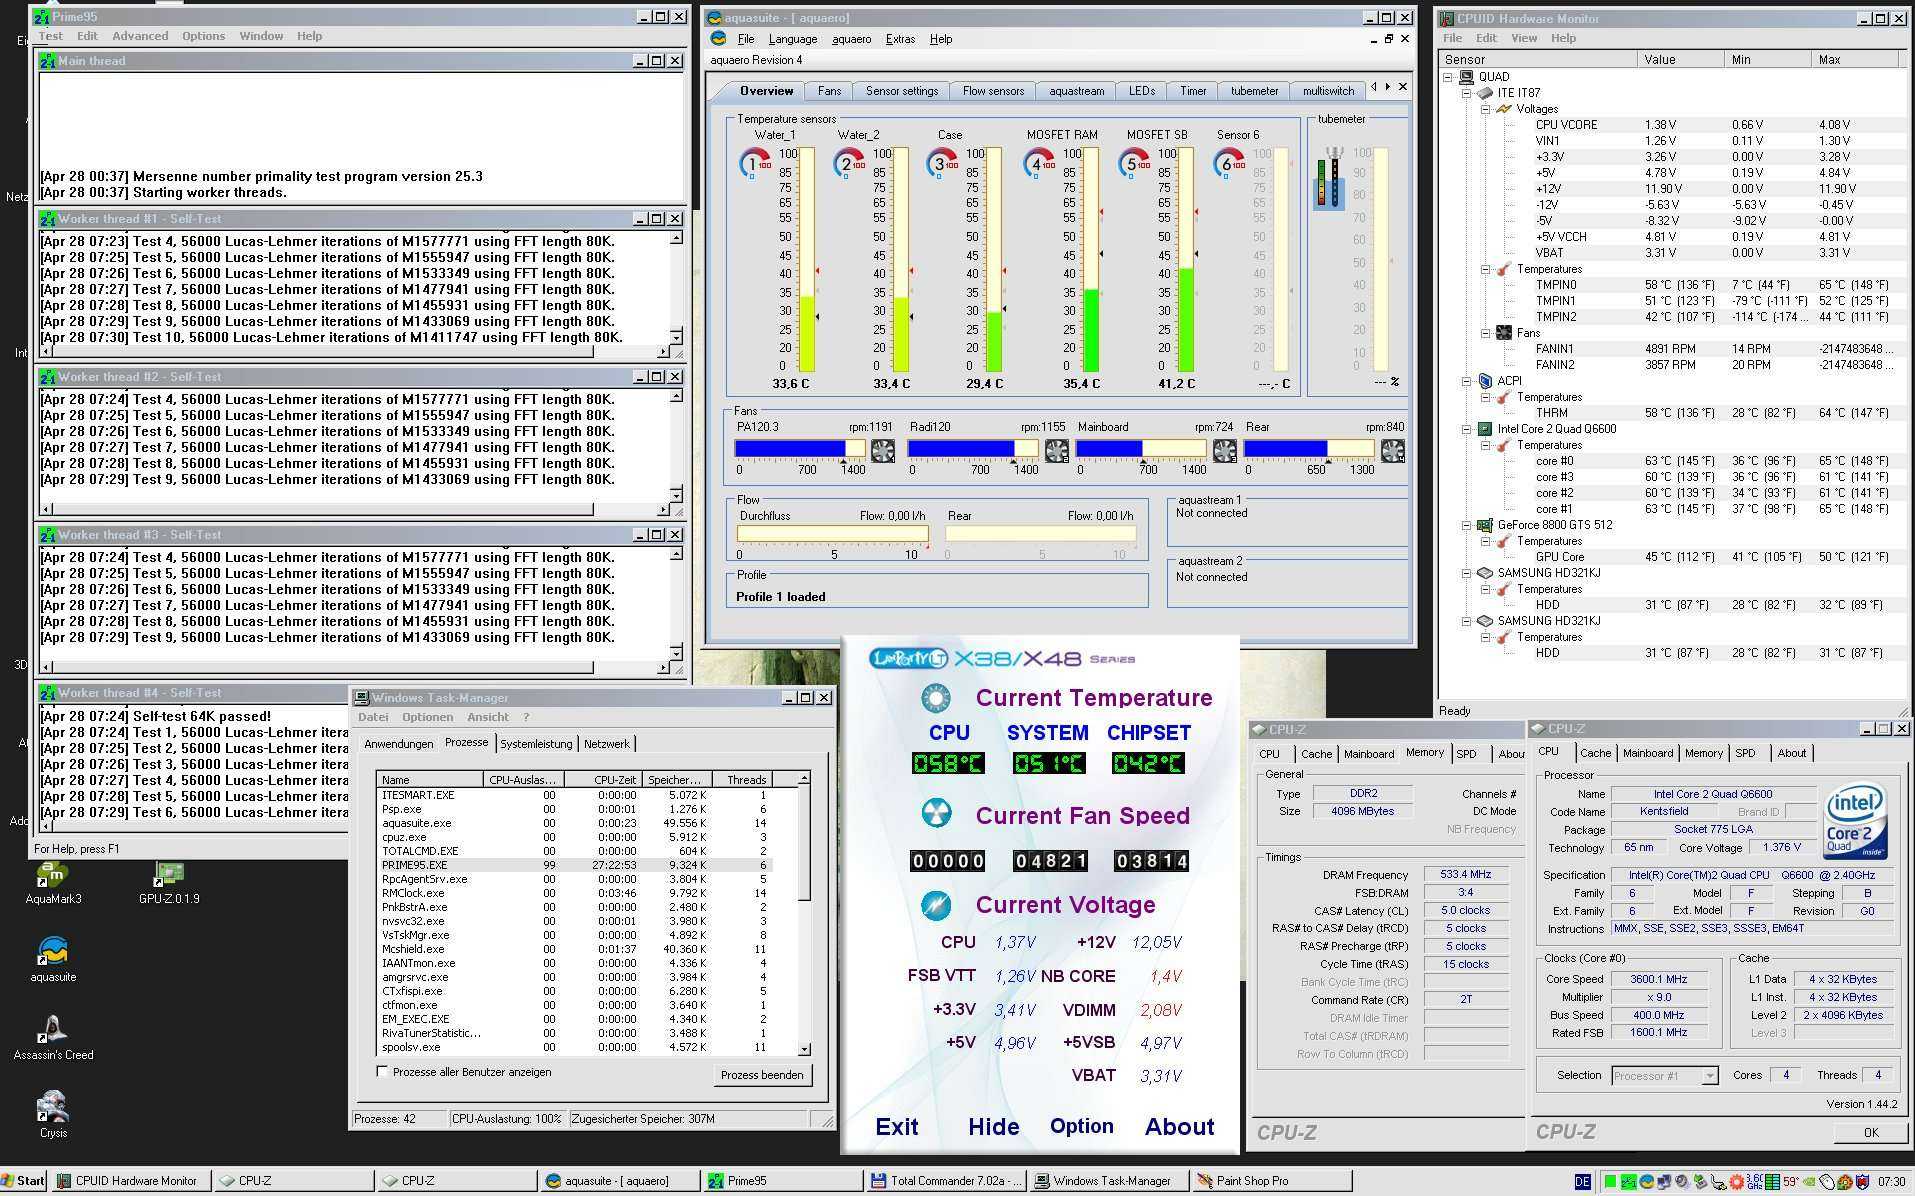Click DE language indicator in system tray
Screen dimensions: 1915x1196
coord(1582,1182)
